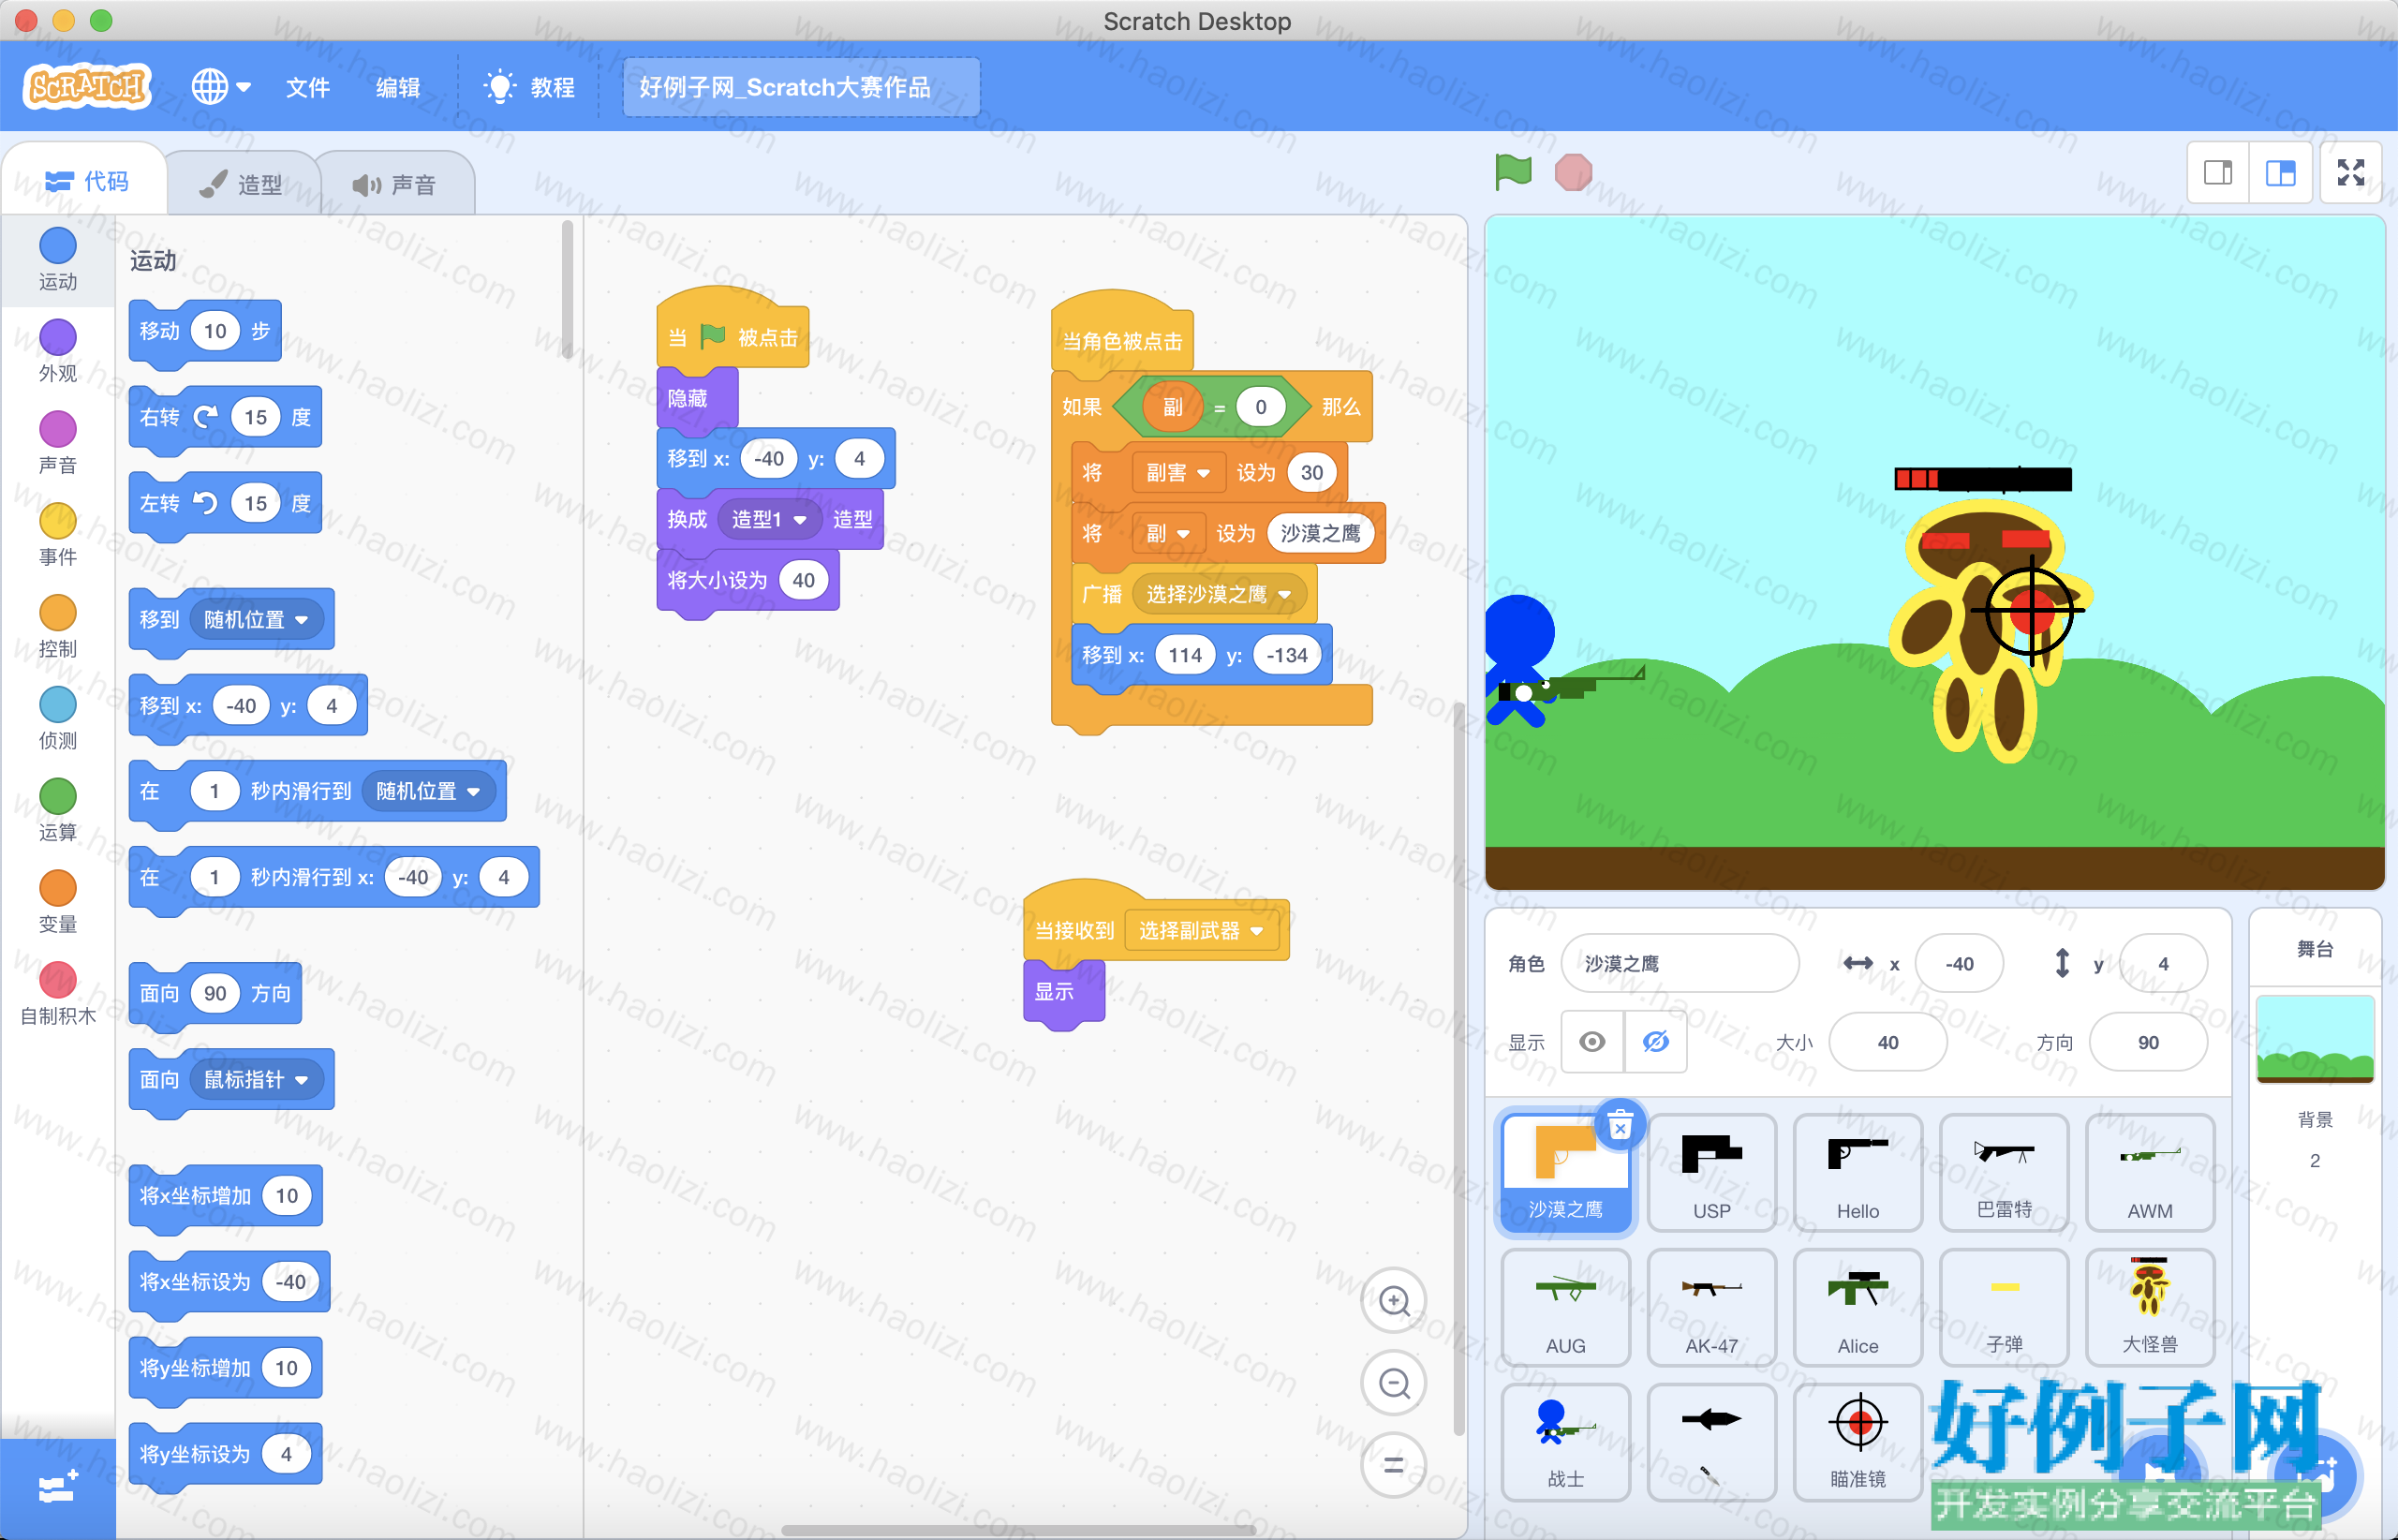2398x1540 pixels.
Task: Select the 瞄准镜 sprite
Action: [1858, 1442]
